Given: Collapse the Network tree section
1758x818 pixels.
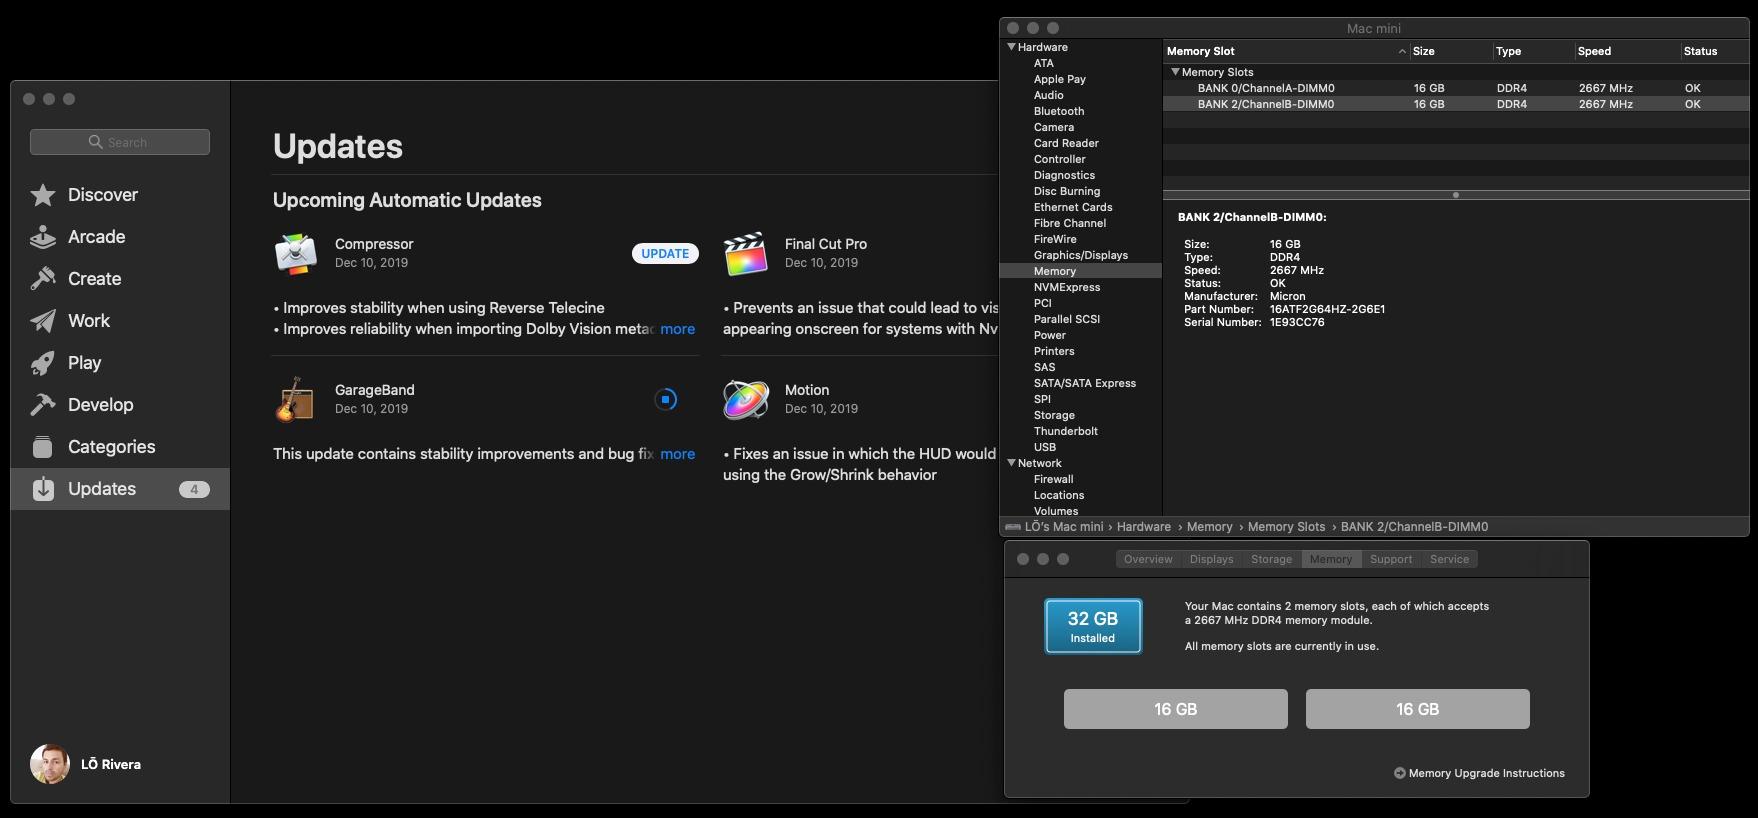Looking at the screenshot, I should [x=1012, y=463].
